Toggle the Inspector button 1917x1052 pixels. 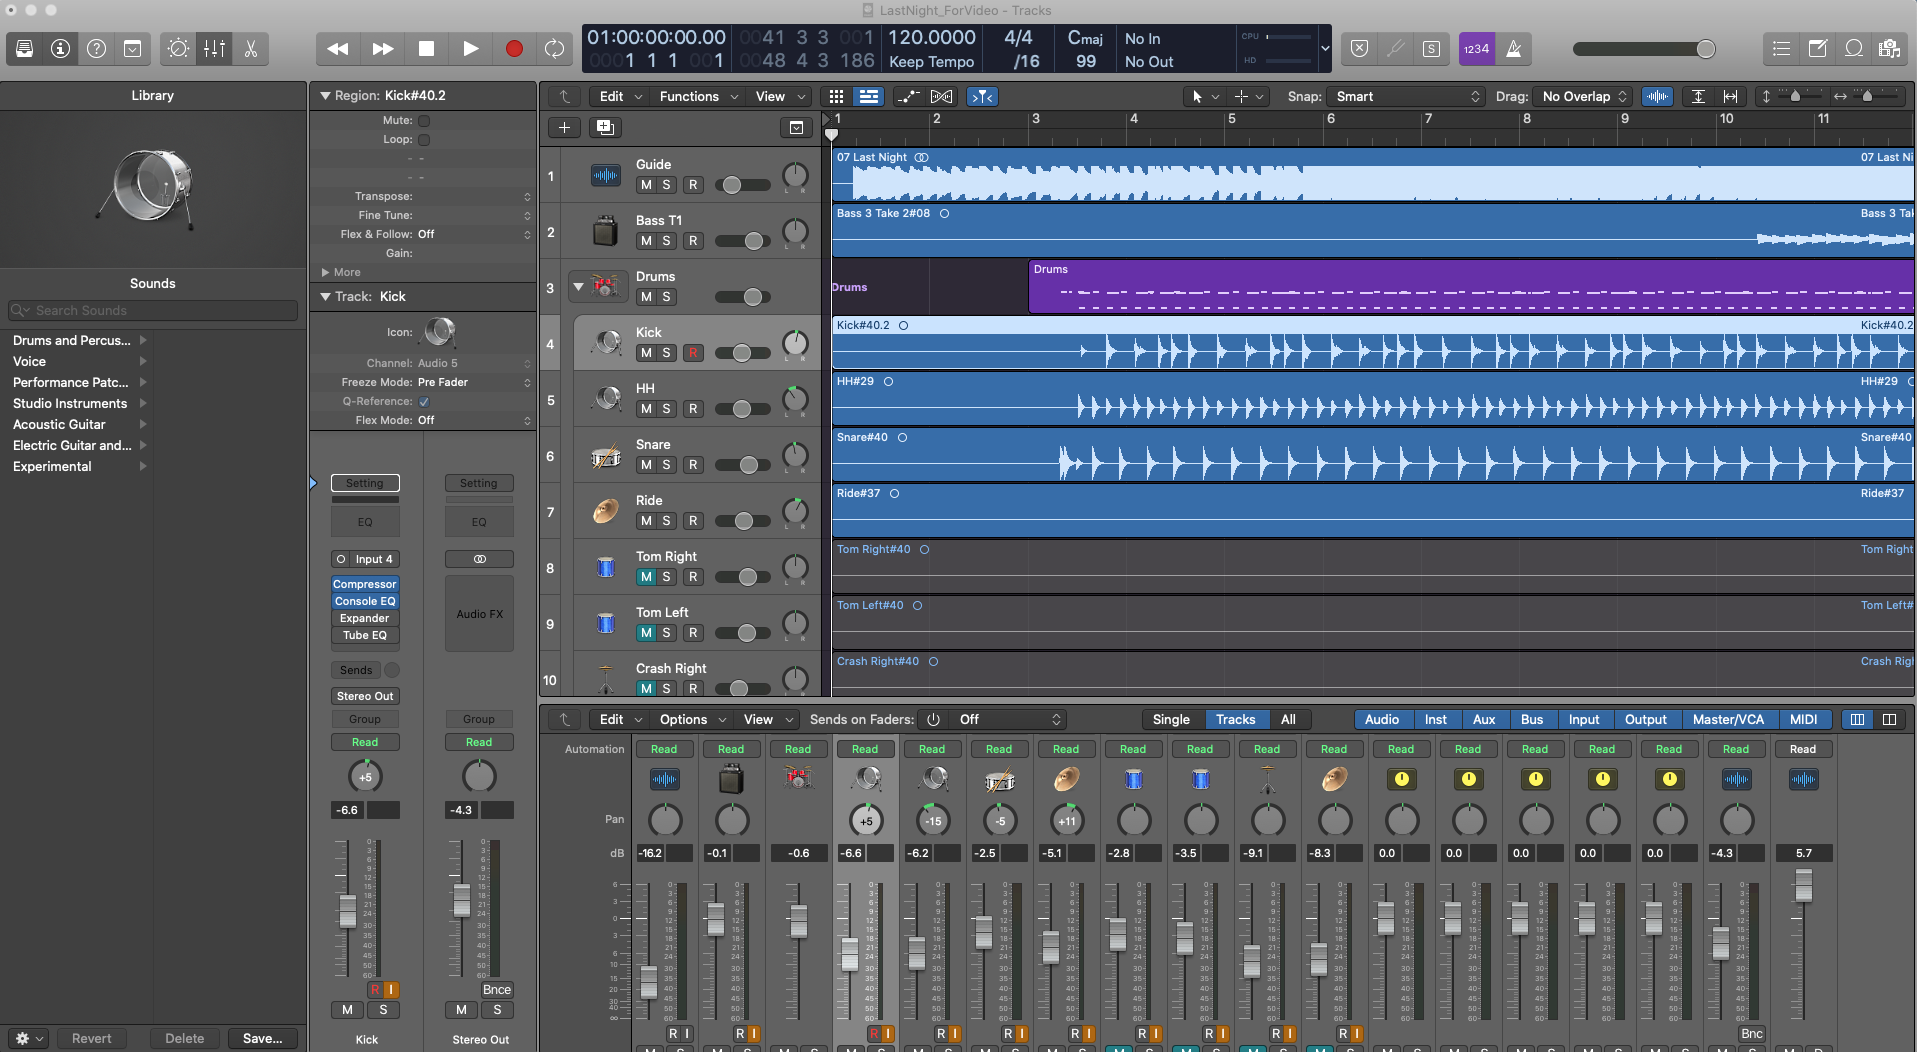coord(61,48)
